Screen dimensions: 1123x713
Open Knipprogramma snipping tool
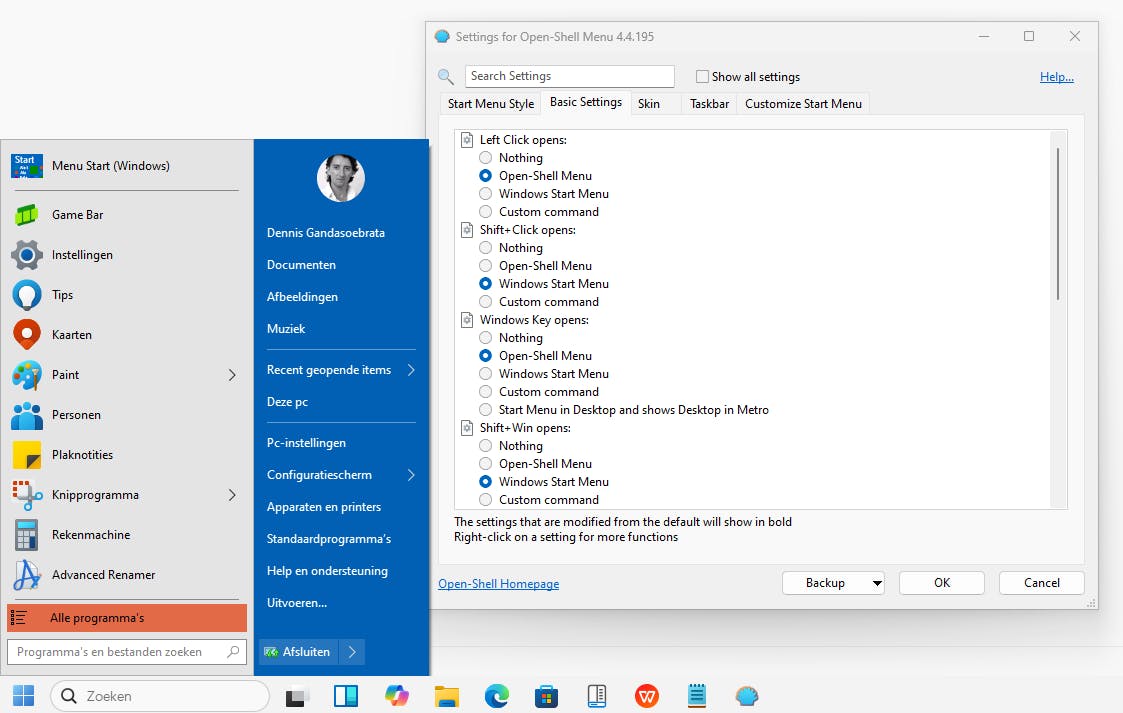click(x=26, y=495)
